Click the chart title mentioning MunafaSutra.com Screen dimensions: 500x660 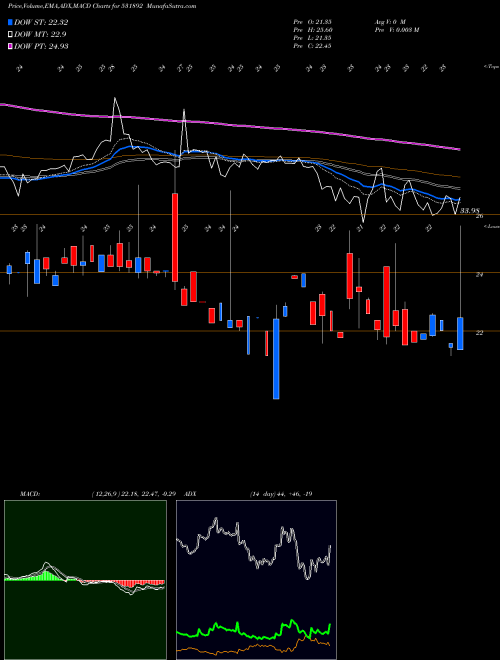coord(102,6)
